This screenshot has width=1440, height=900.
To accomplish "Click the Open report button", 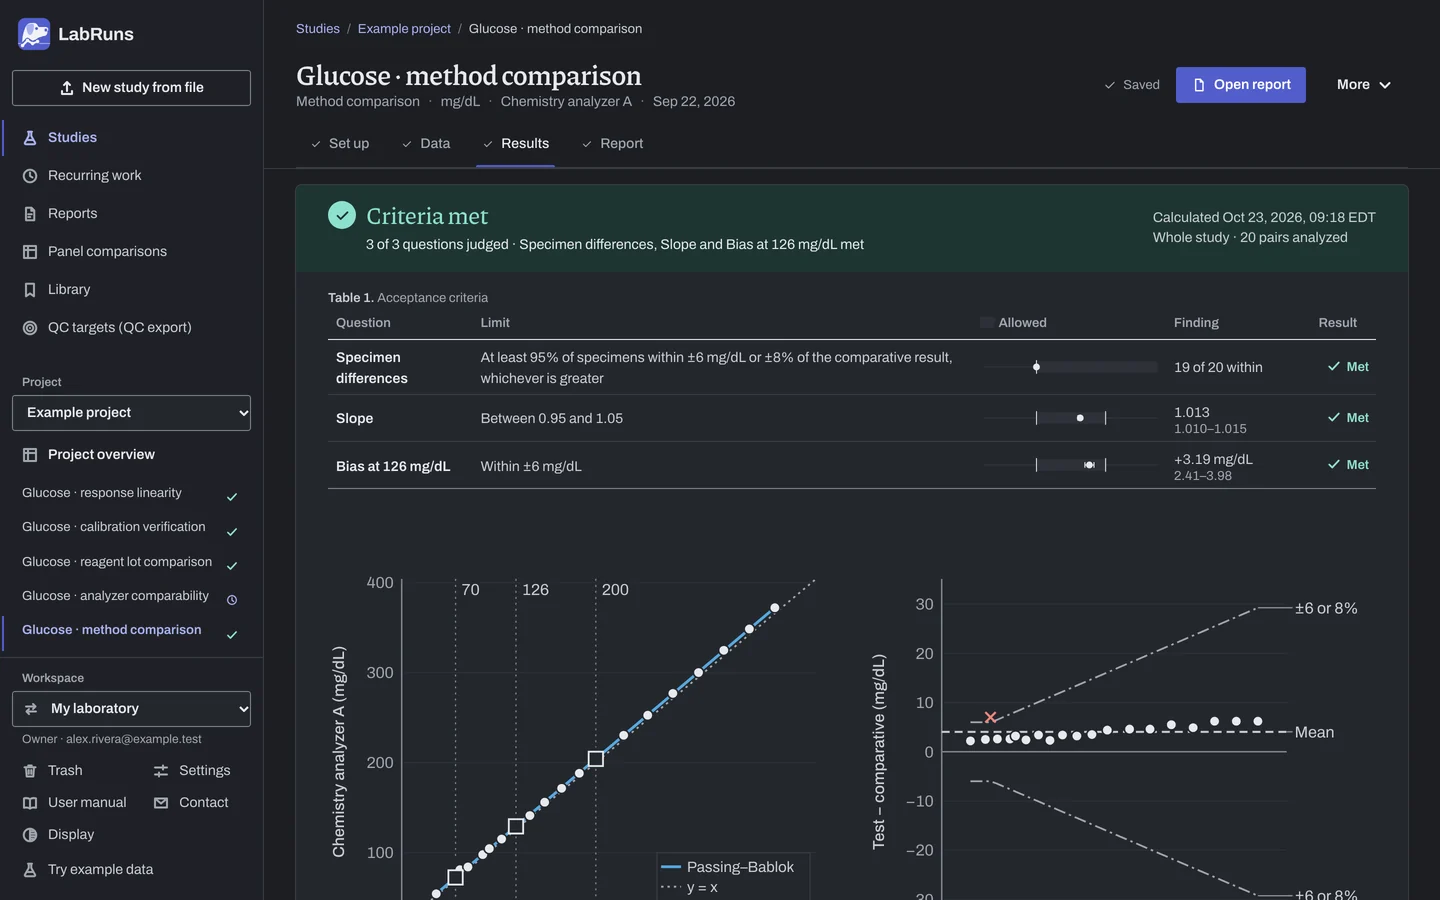I will (x=1241, y=85).
